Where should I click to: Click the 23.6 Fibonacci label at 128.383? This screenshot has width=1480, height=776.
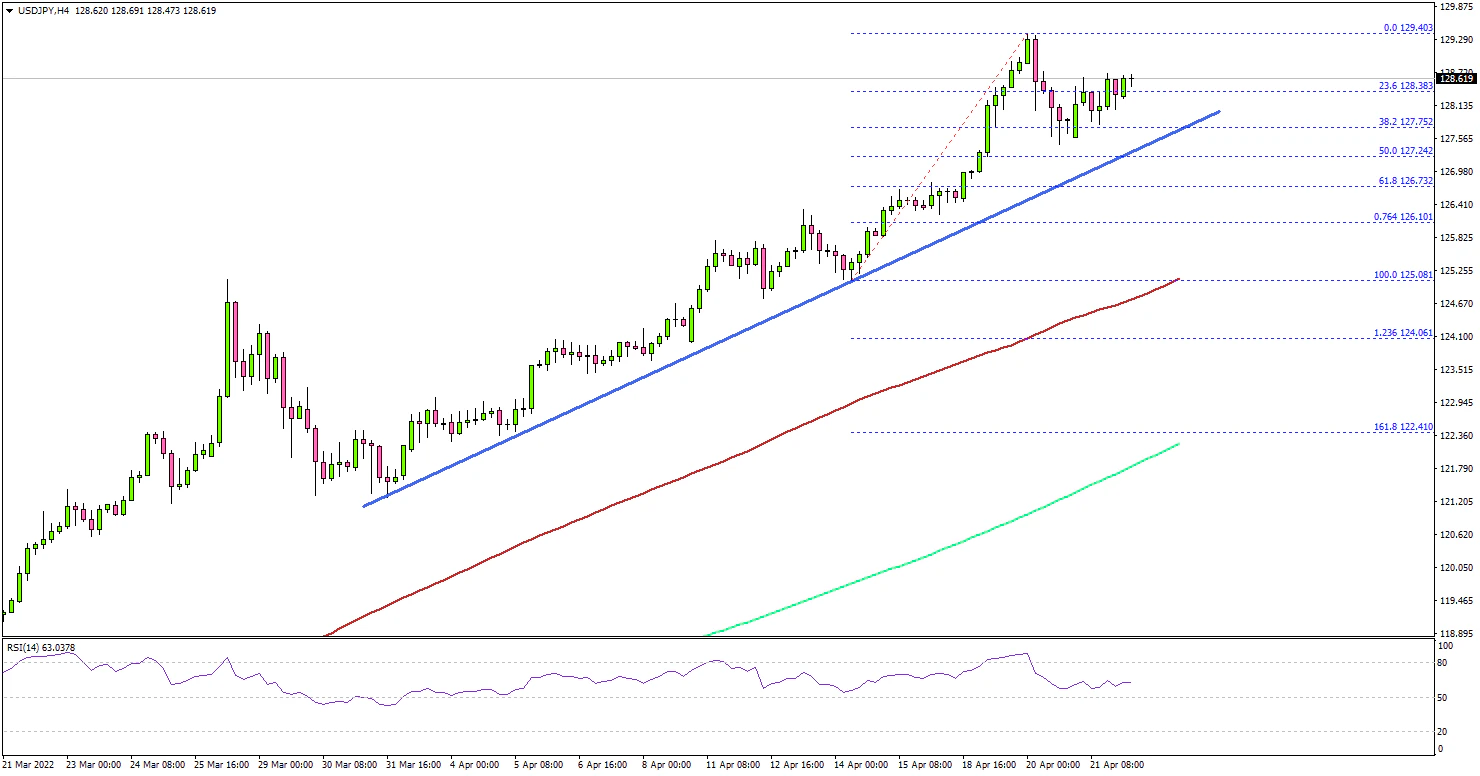pyautogui.click(x=1405, y=86)
